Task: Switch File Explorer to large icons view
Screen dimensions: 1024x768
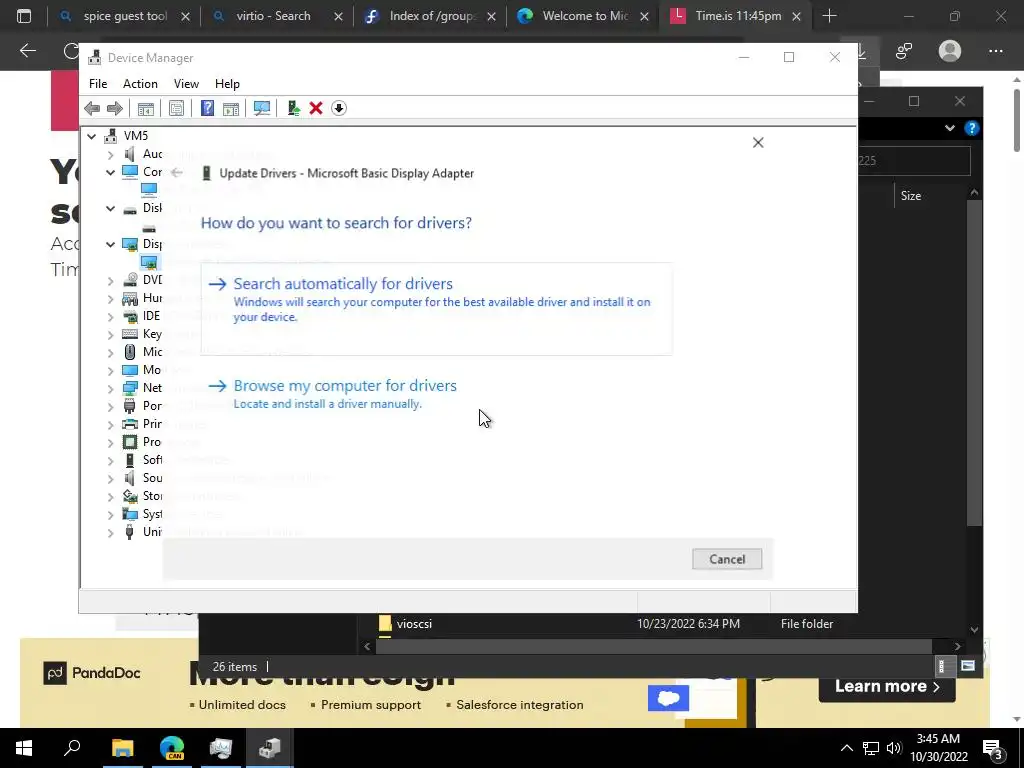Action: pos(968,666)
